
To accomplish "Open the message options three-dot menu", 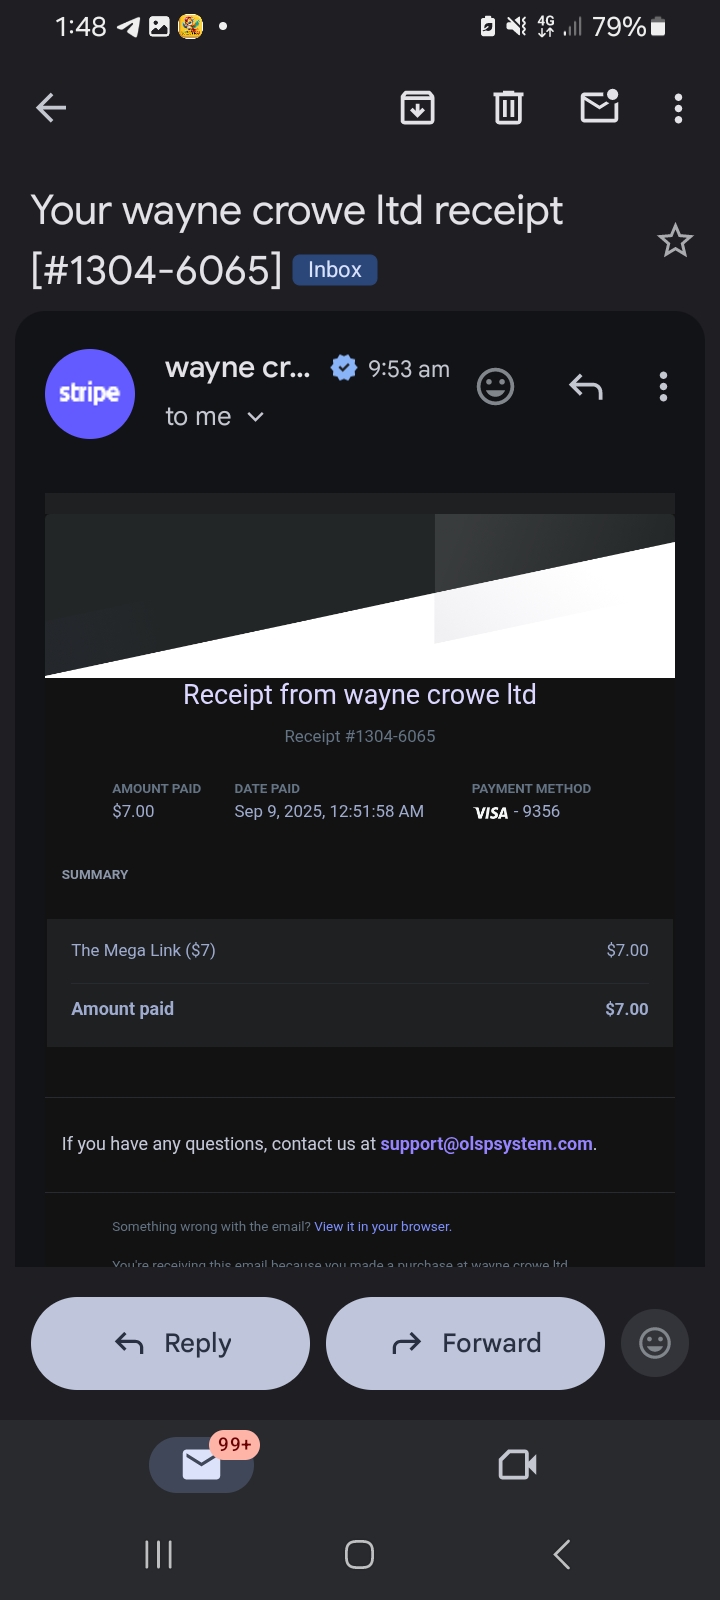I will (663, 387).
